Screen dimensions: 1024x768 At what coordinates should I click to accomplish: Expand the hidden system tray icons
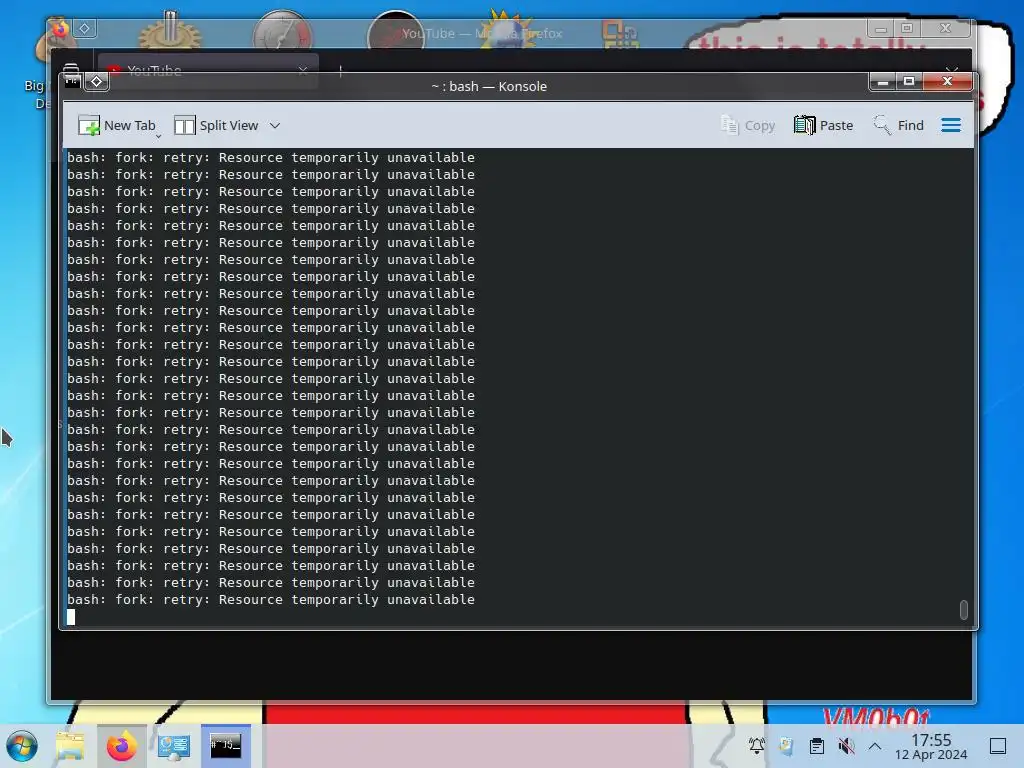coord(875,745)
